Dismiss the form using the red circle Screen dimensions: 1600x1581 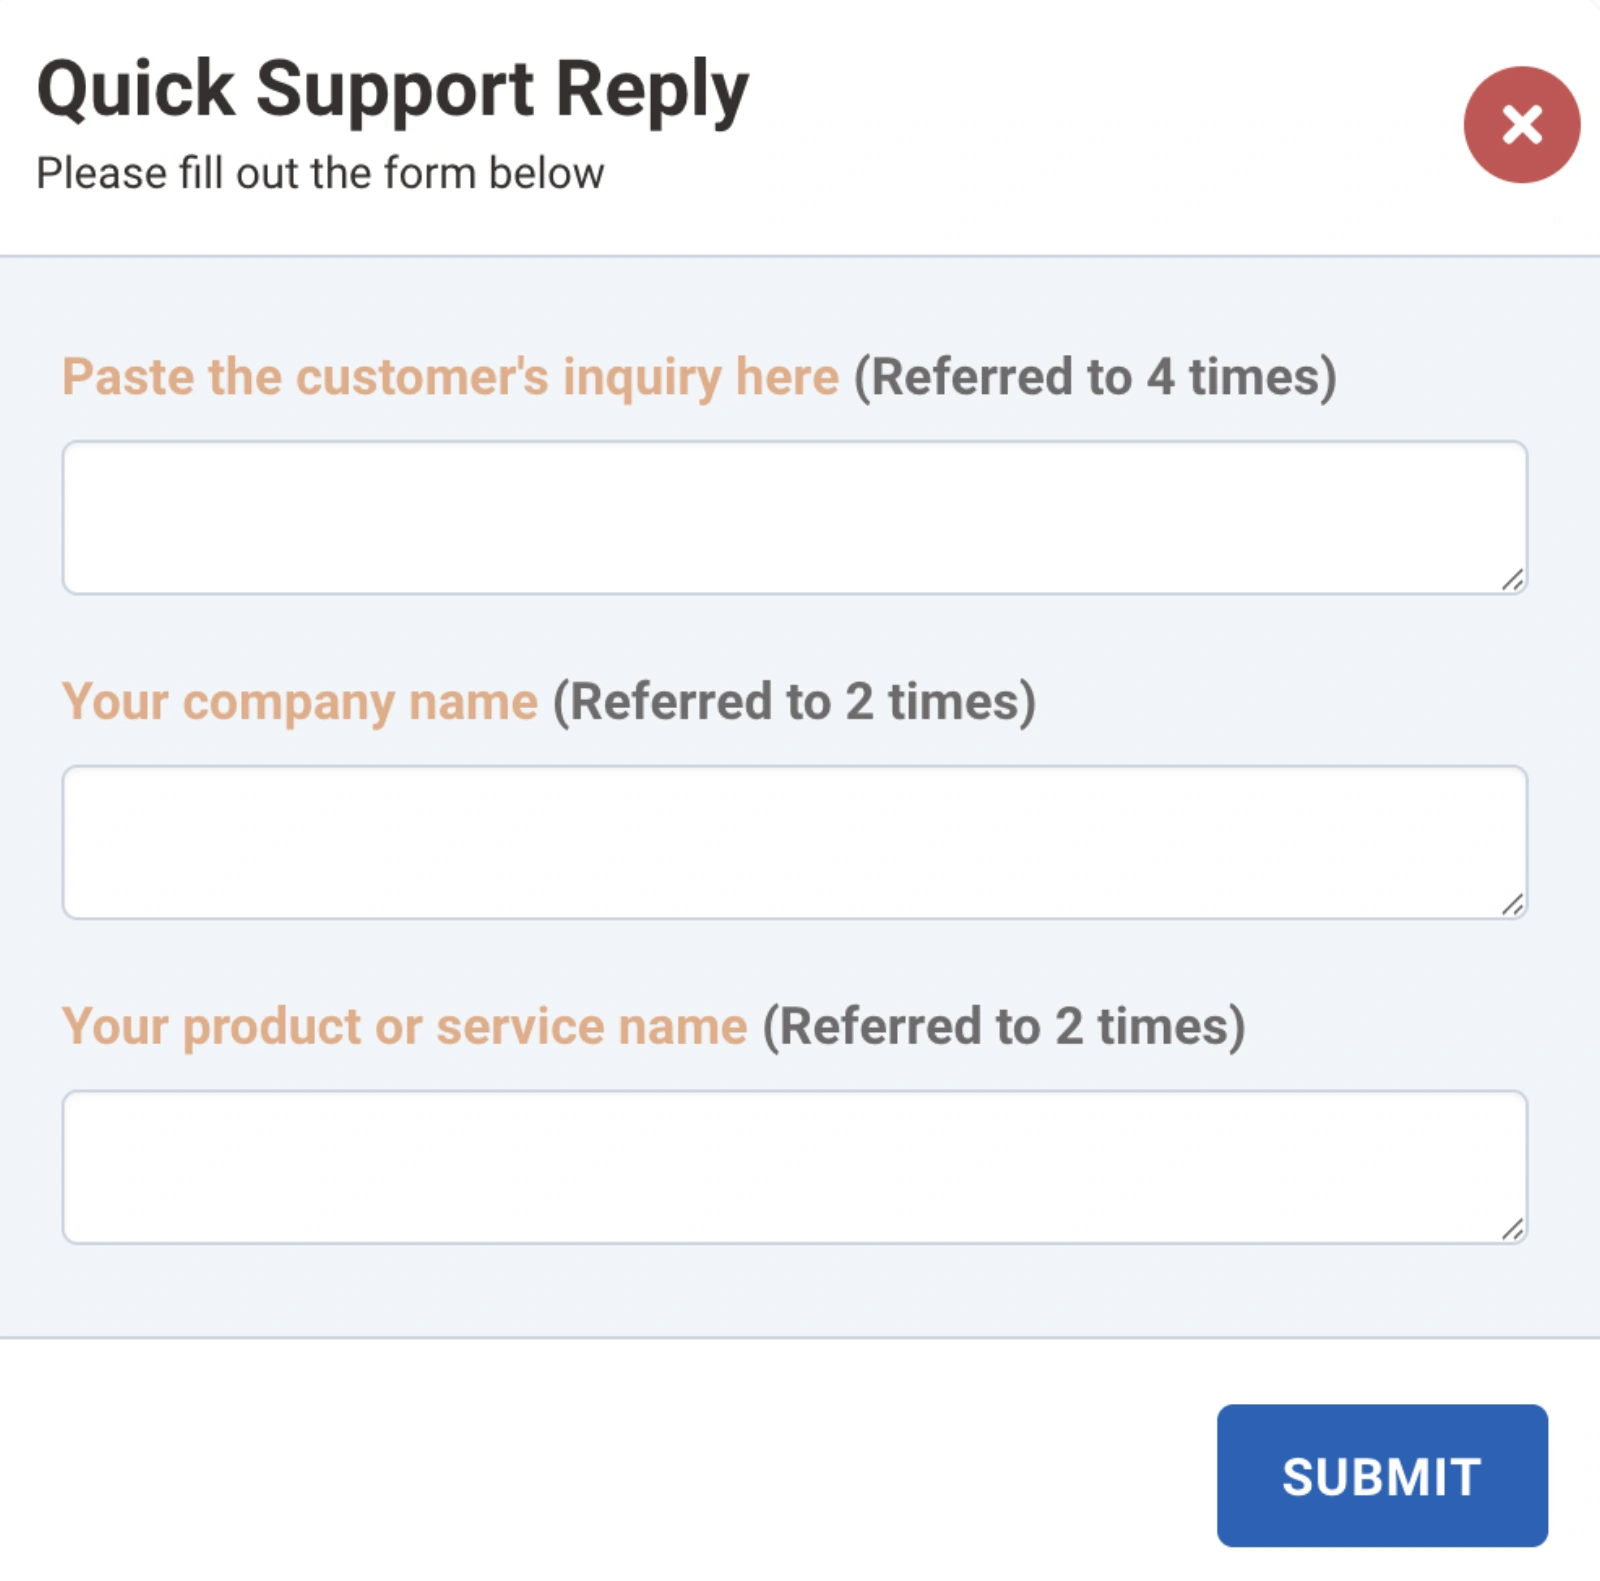pyautogui.click(x=1519, y=125)
